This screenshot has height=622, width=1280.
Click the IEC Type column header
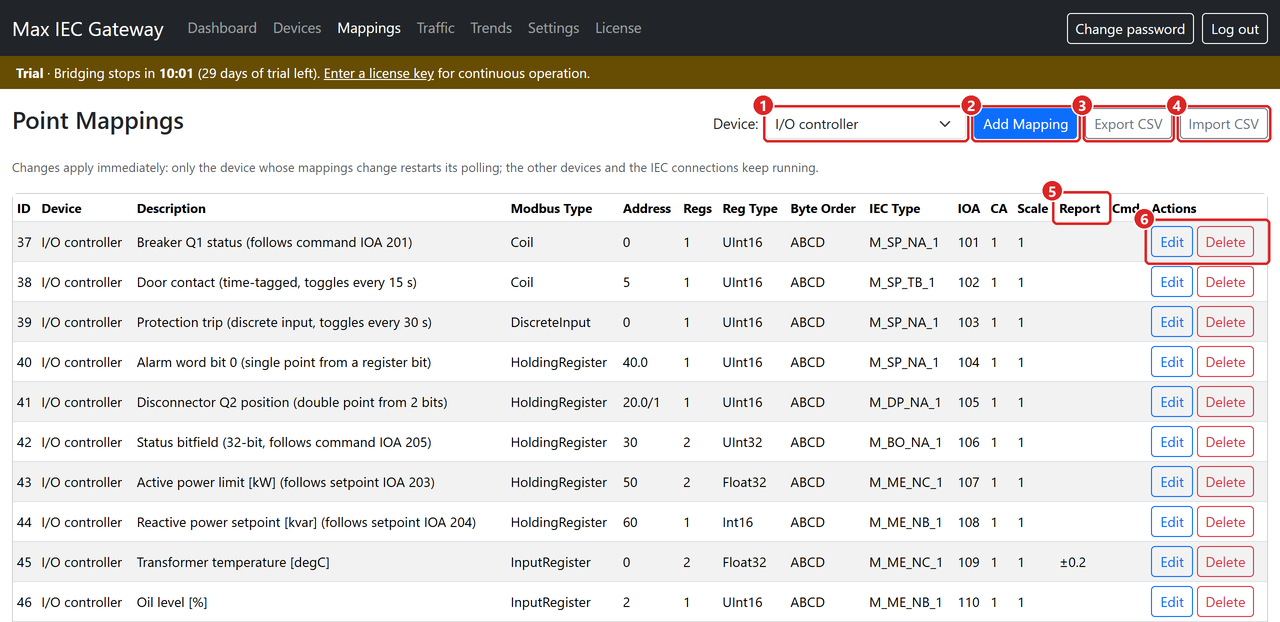pyautogui.click(x=895, y=209)
